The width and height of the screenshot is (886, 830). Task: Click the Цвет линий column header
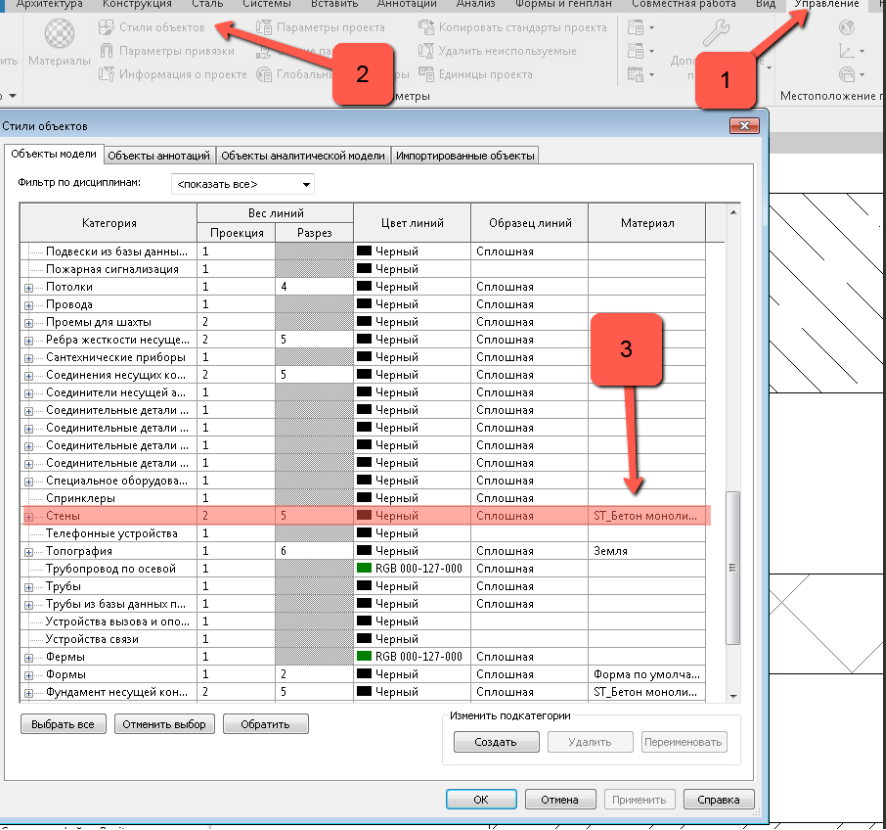click(x=412, y=223)
